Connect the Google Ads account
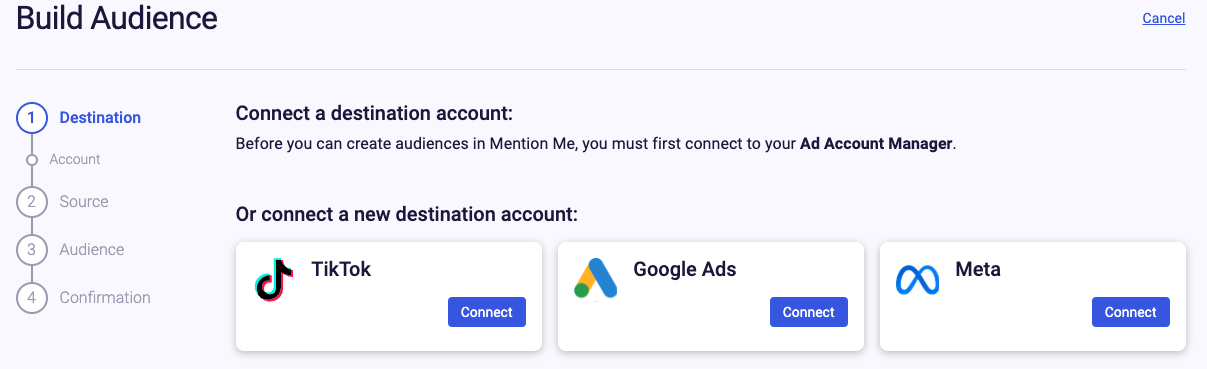Viewport: 1207px width, 369px height. click(x=809, y=312)
